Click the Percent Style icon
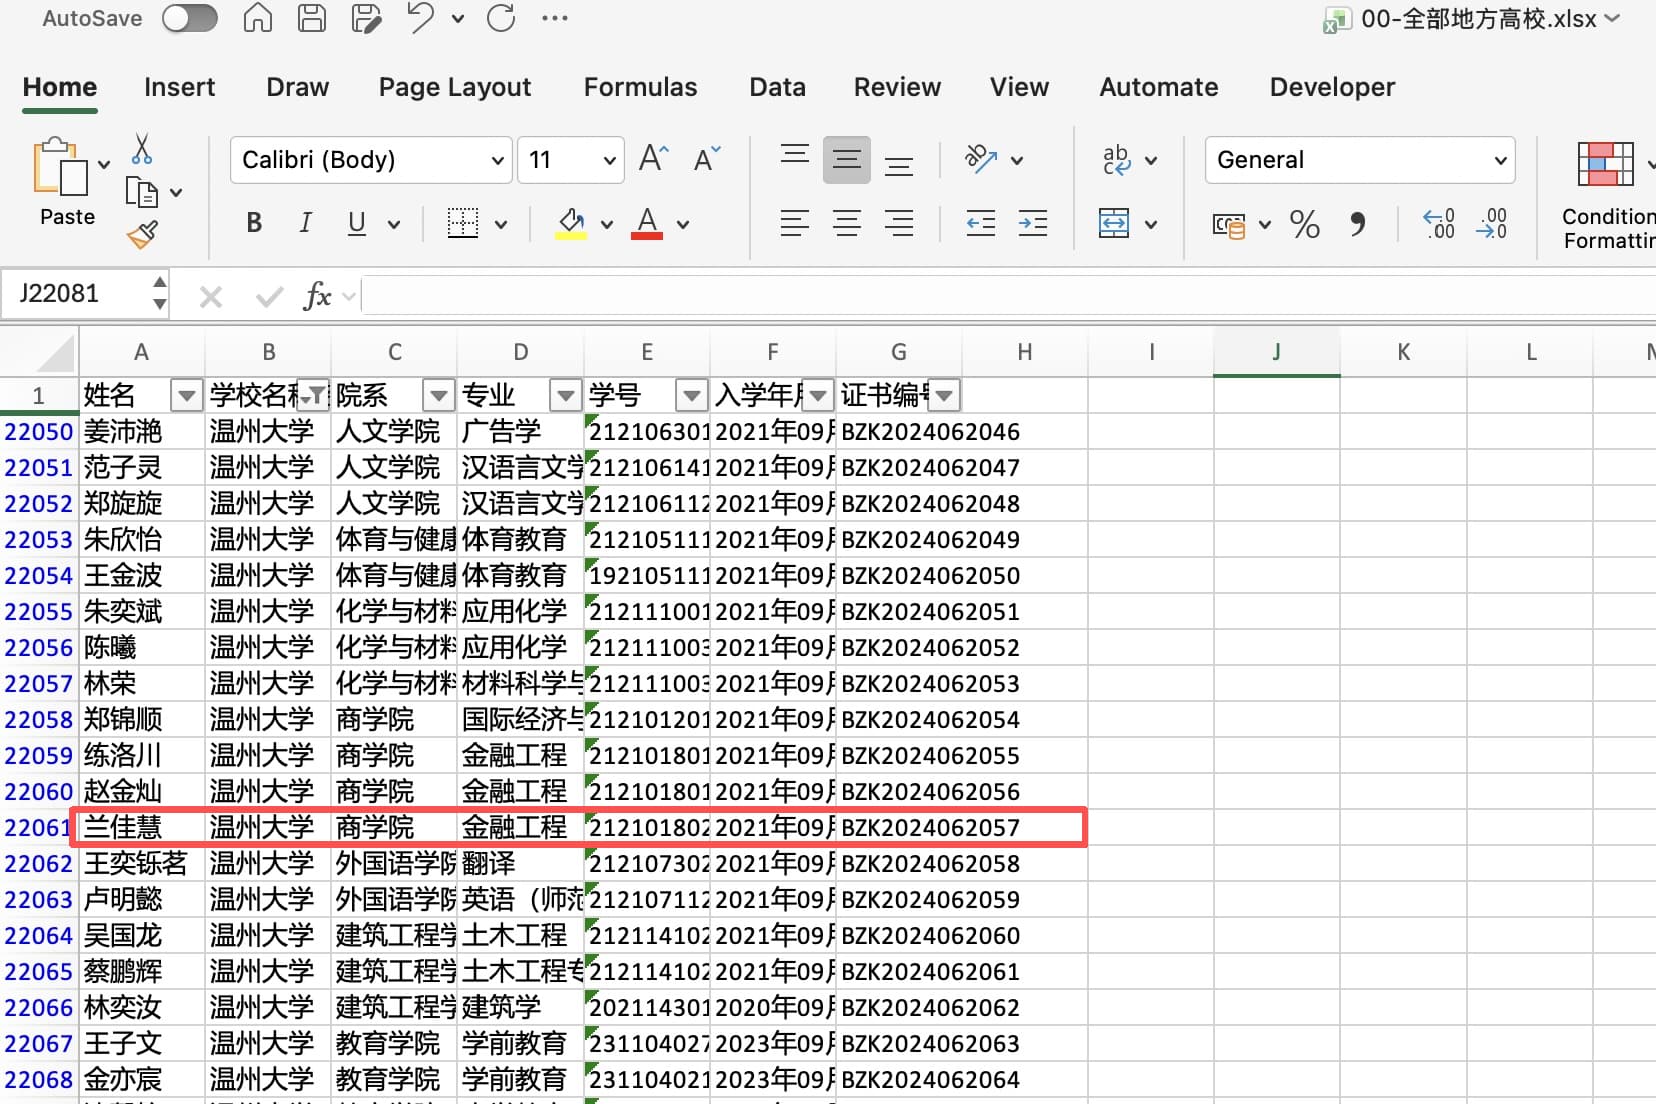 click(x=1304, y=224)
